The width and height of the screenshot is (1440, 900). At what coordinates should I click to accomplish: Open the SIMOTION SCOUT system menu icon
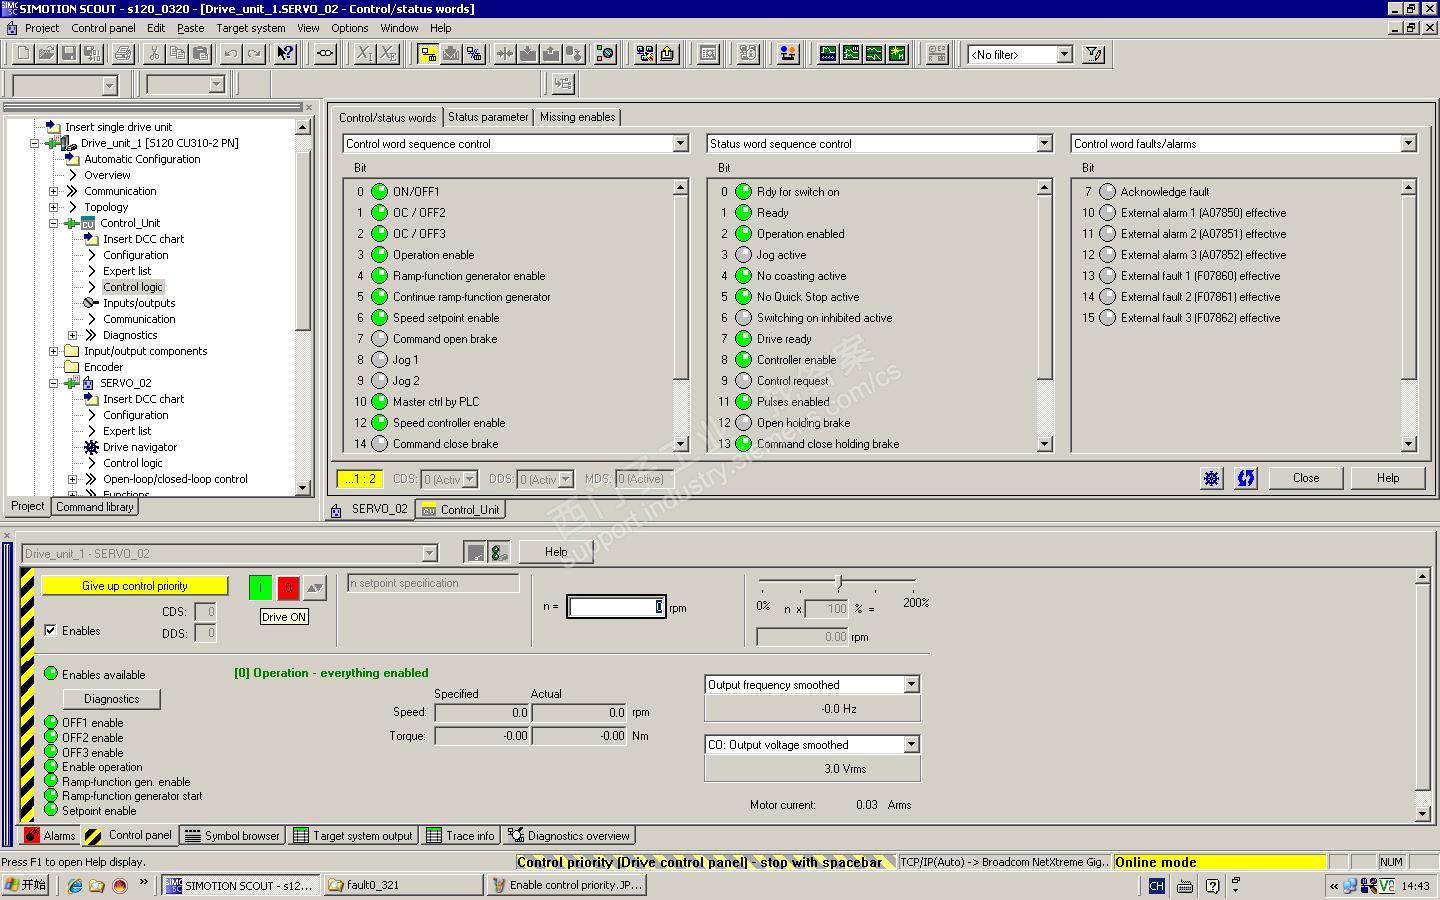9,8
